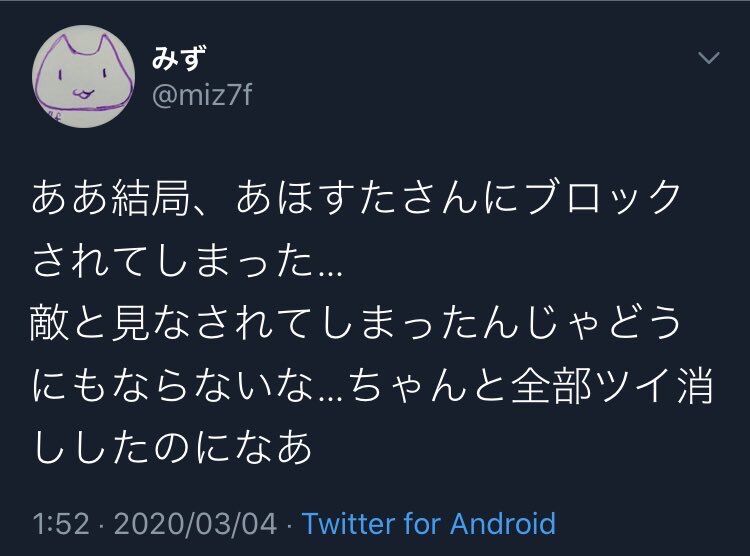Open the Twitter for Android source link
This screenshot has width=750, height=556.
tap(429, 523)
